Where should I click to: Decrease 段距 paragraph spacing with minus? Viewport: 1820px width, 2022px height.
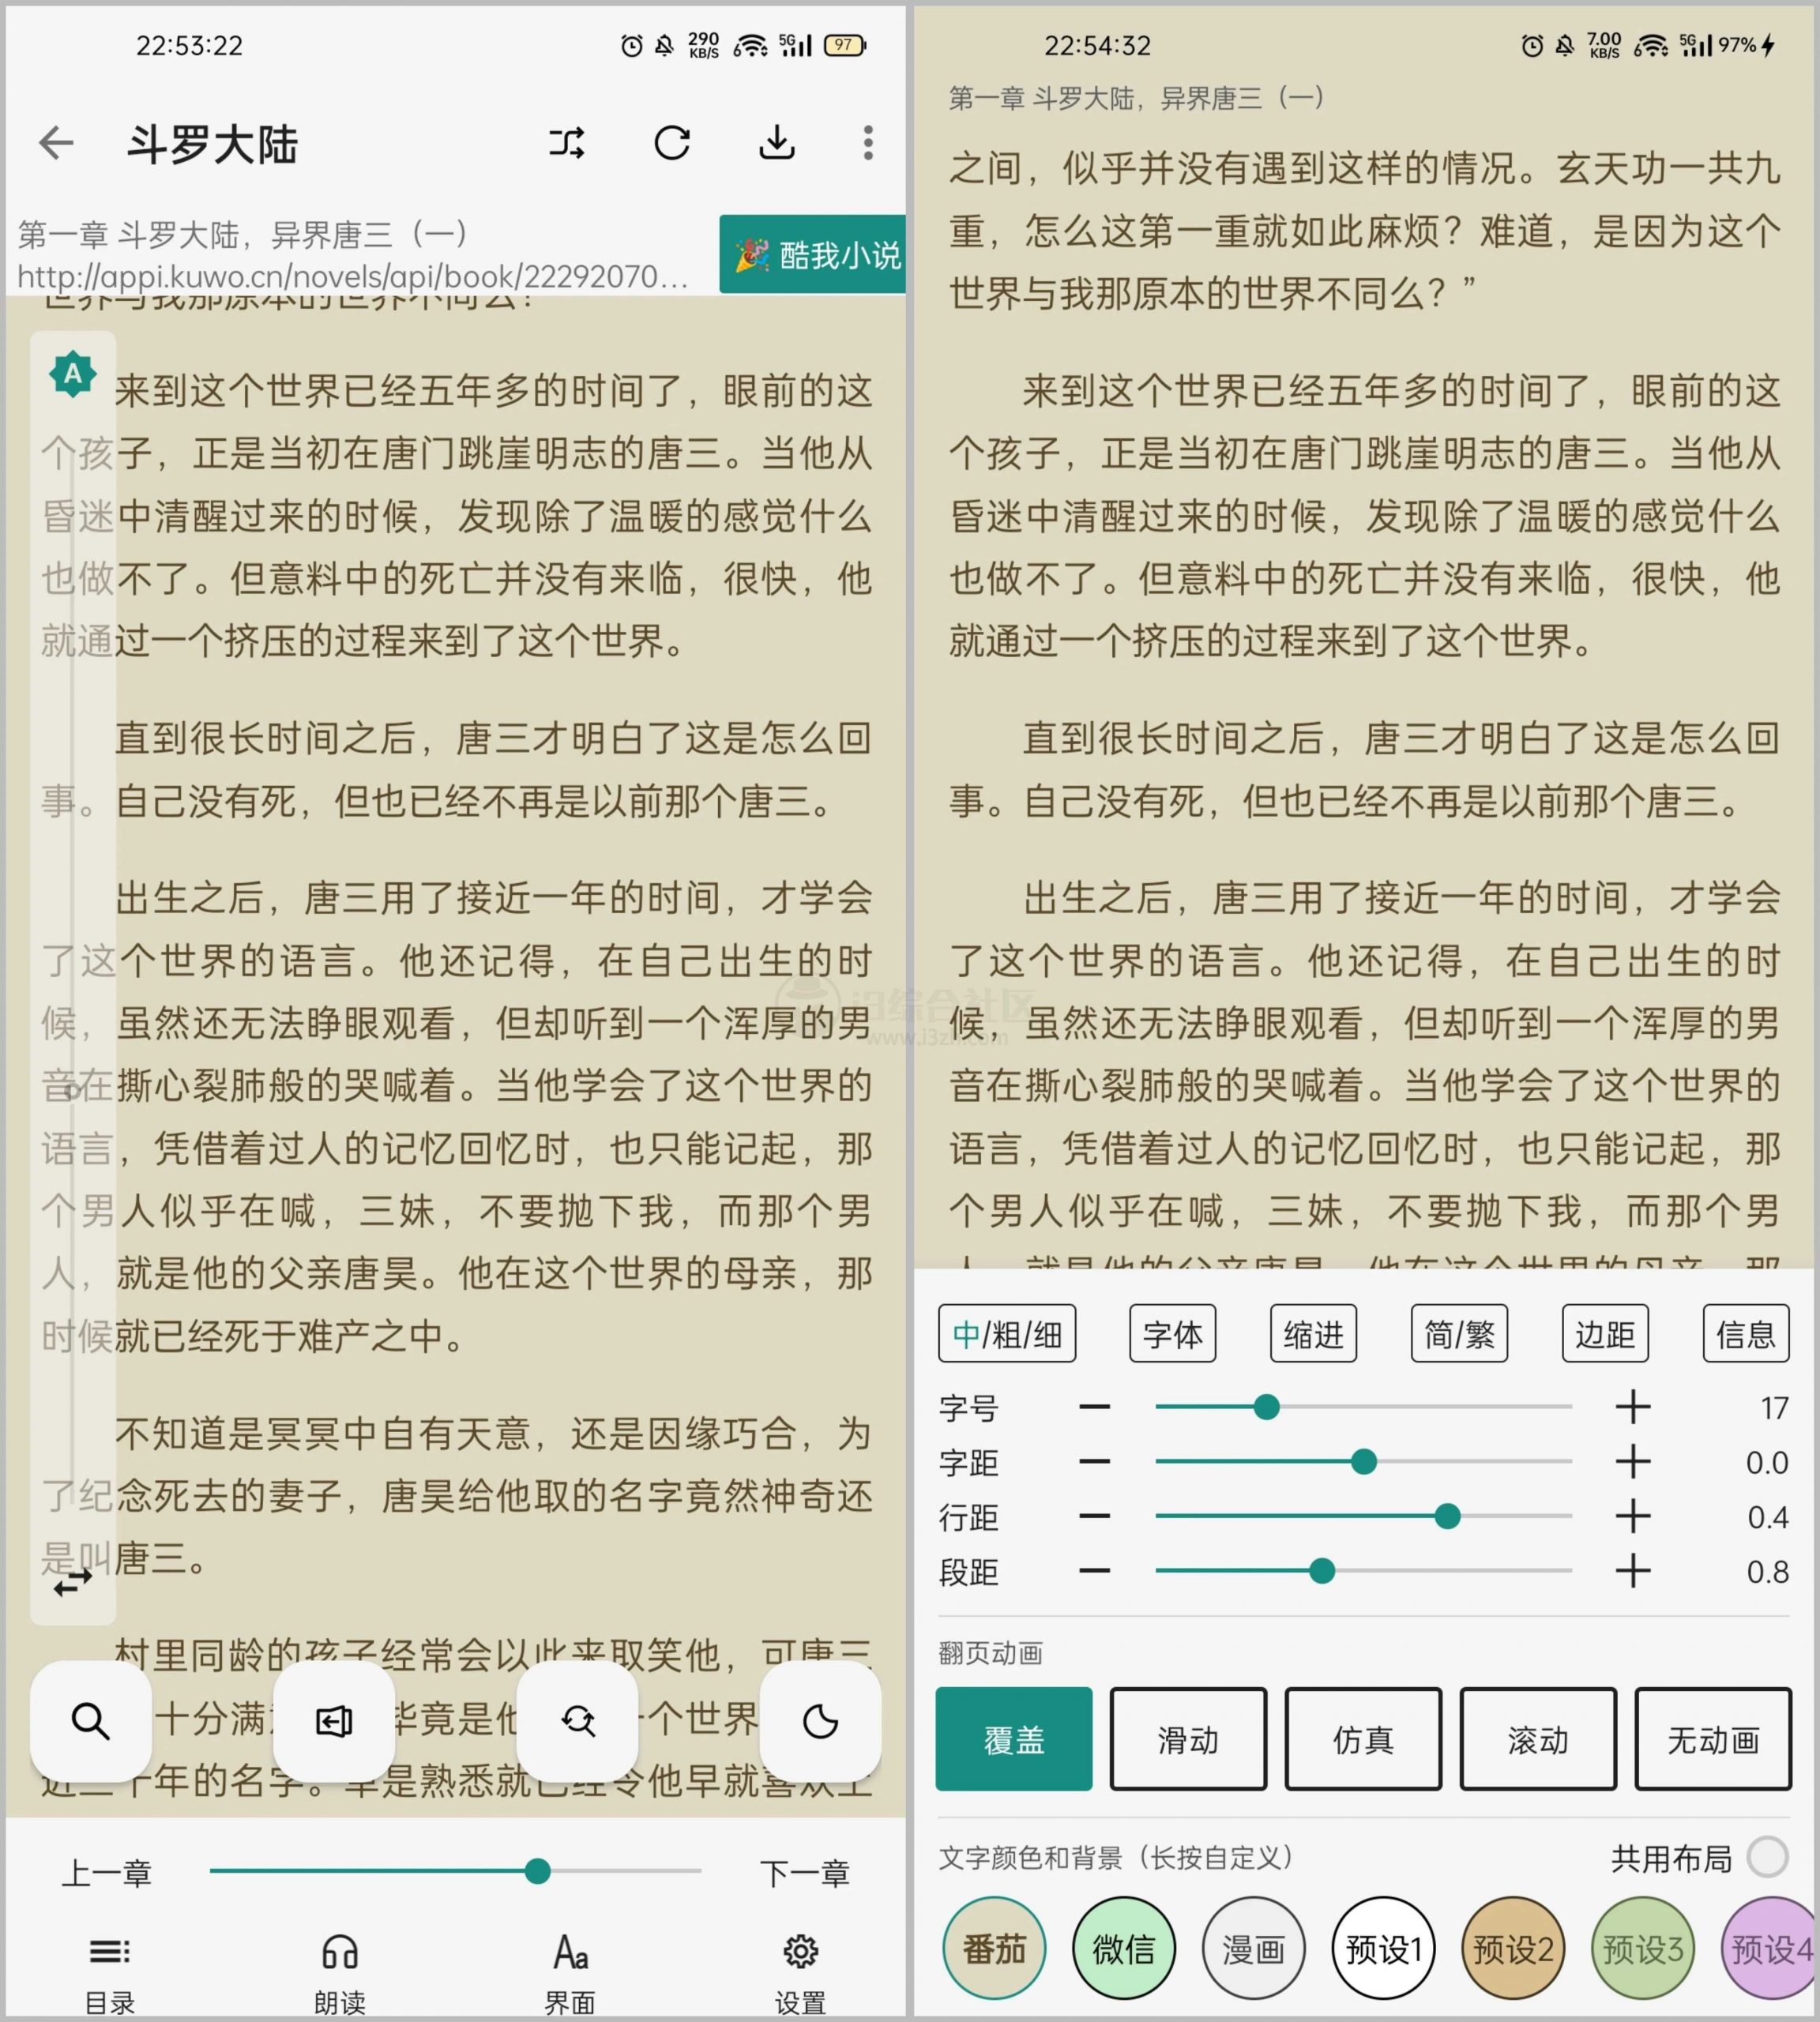[1095, 1571]
